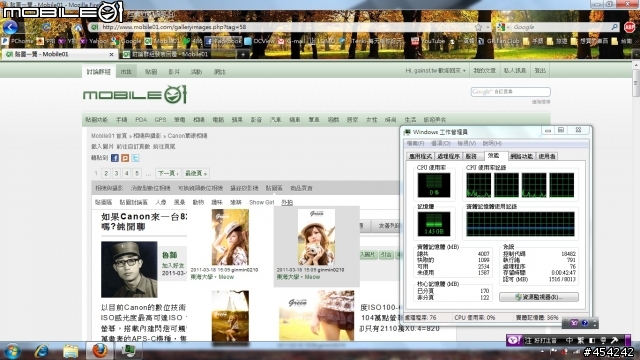Share to Twitter via the light blue icon
The height and width of the screenshot is (360, 640).
pos(135,158)
